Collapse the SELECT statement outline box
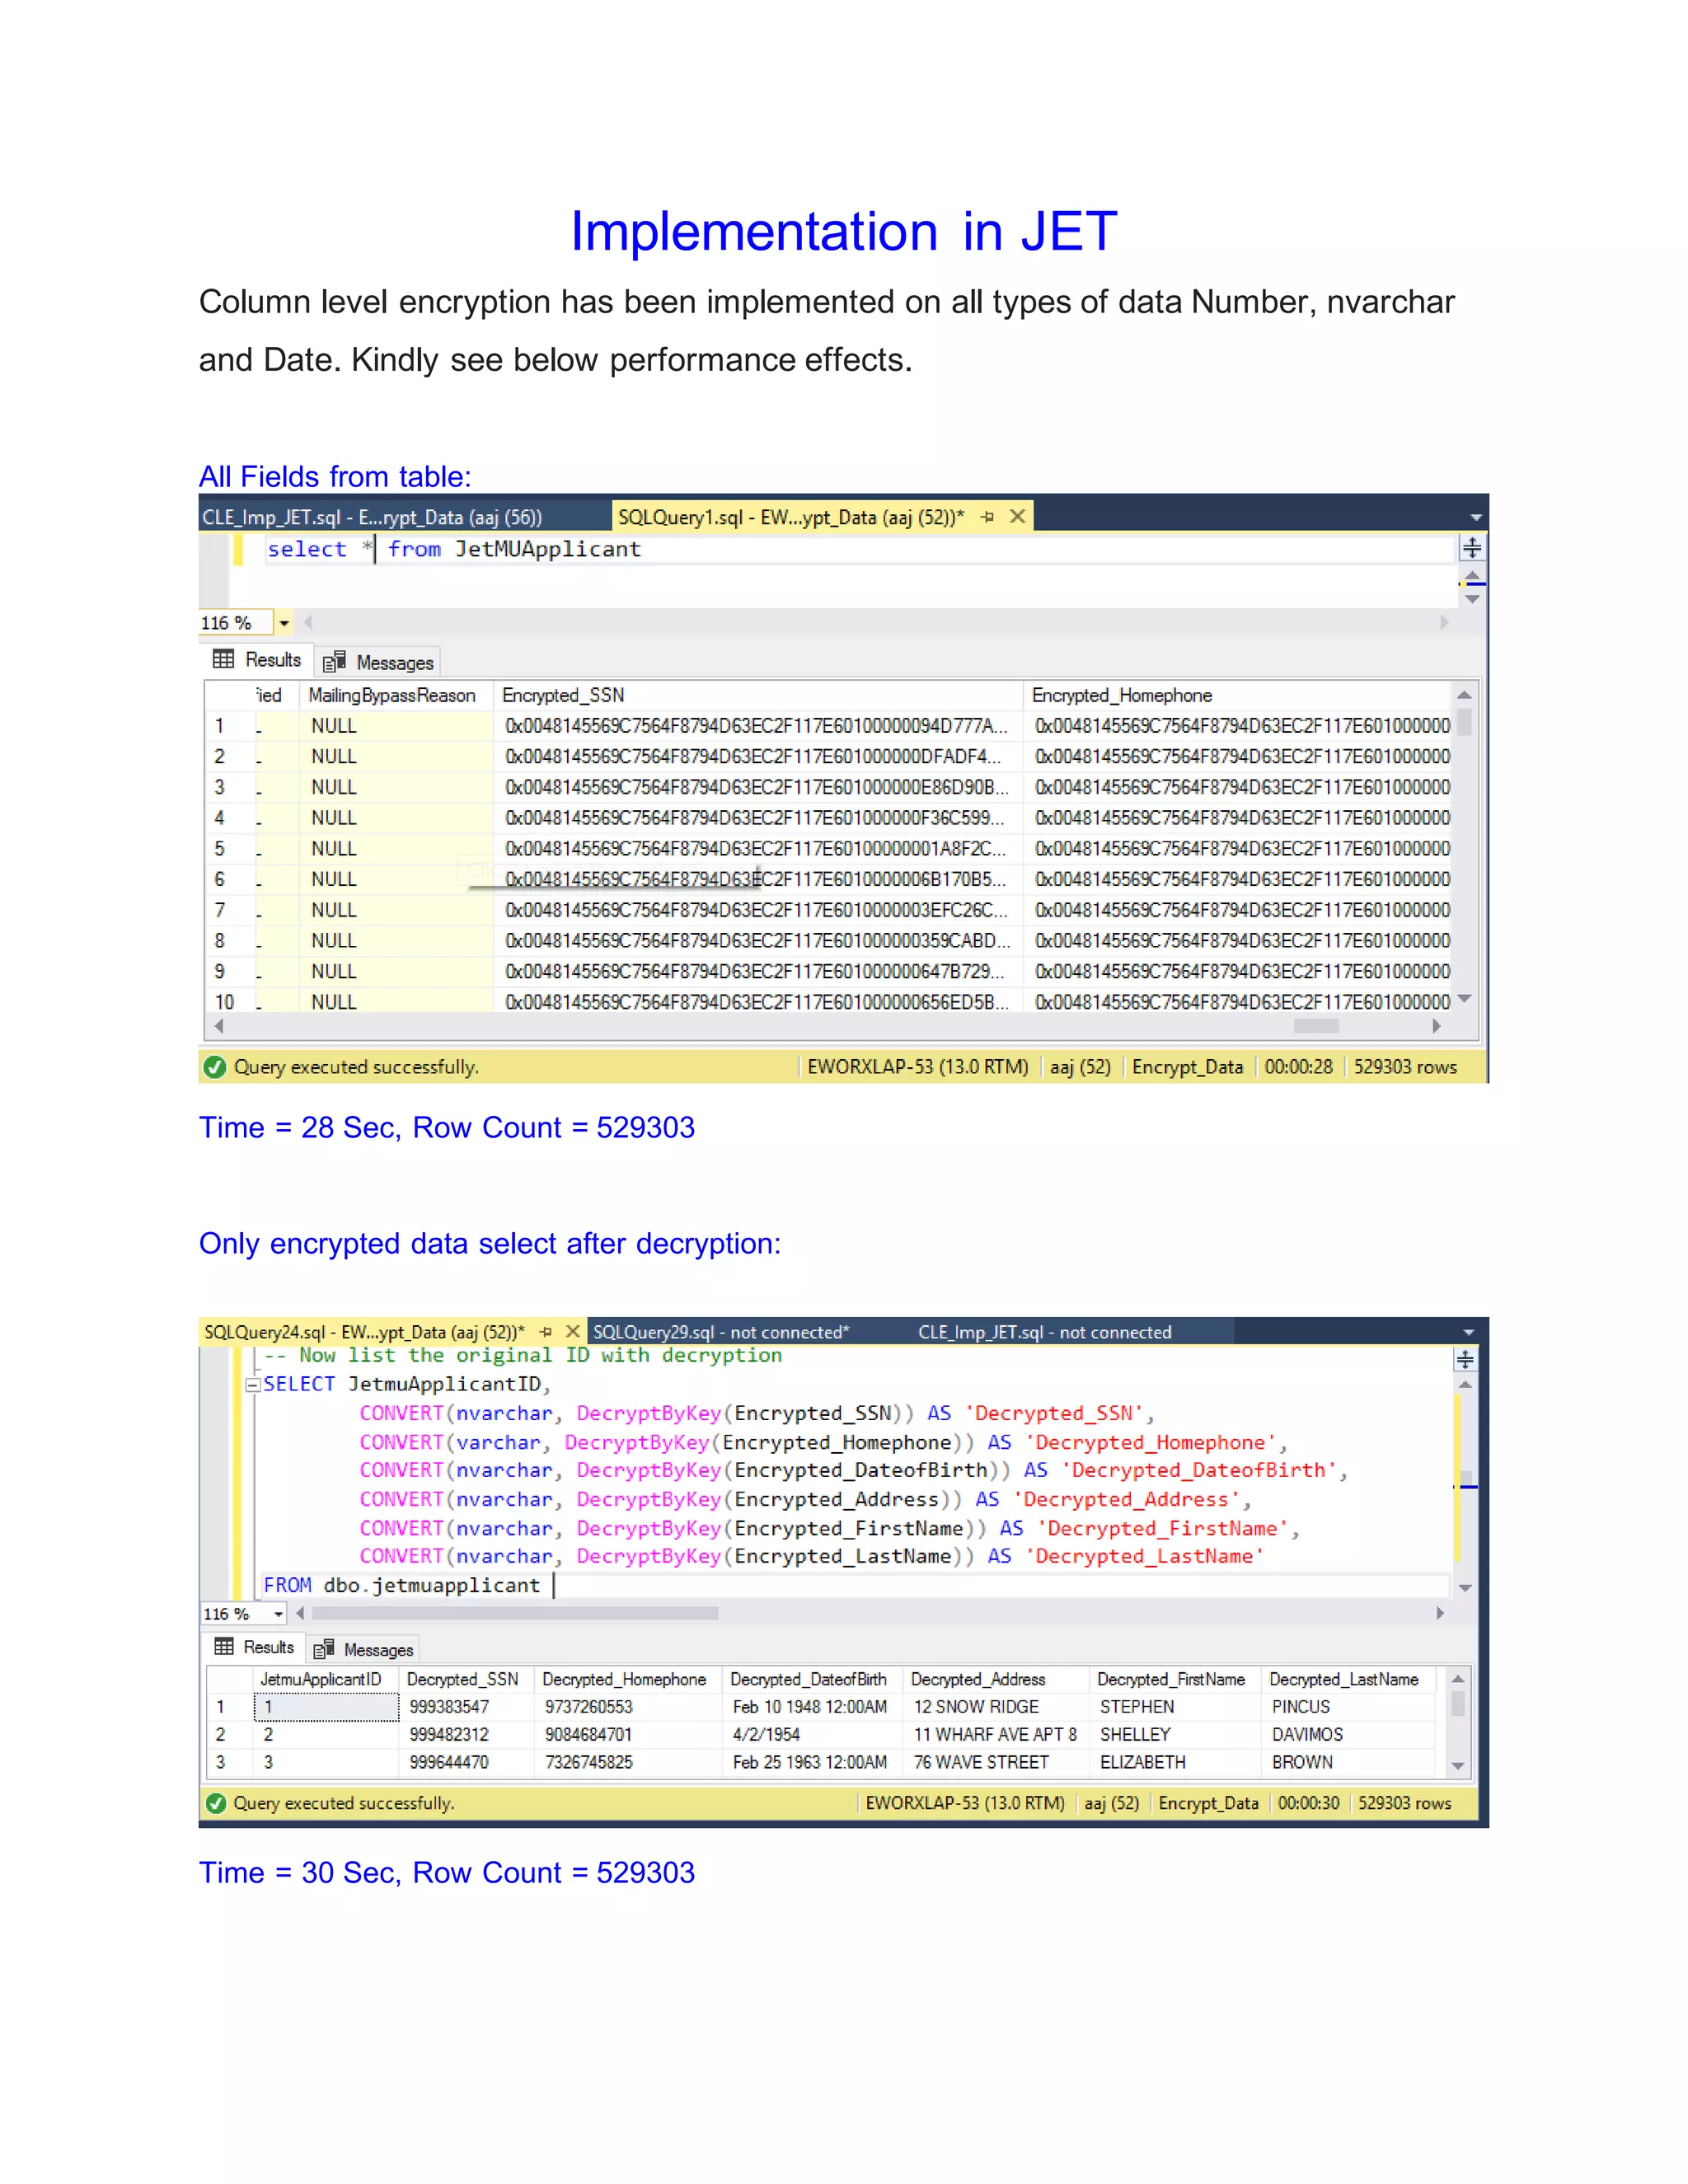1688x2184 pixels. (x=252, y=1385)
